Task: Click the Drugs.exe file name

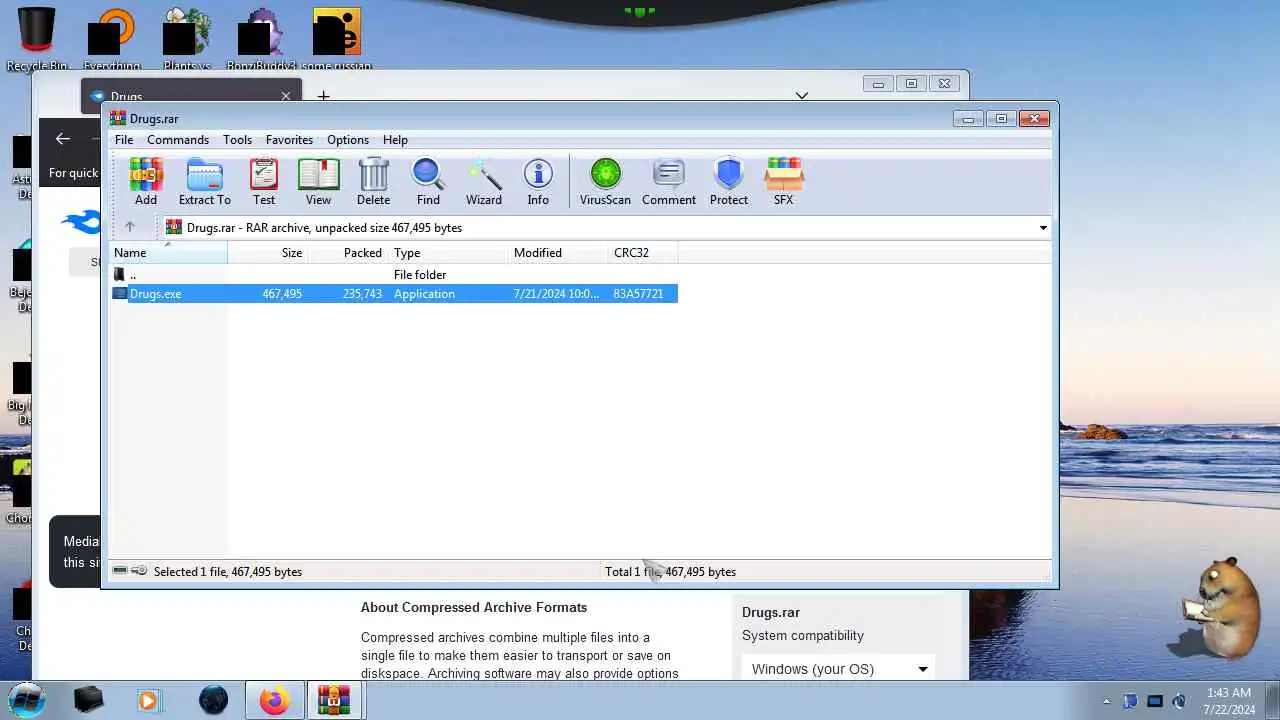Action: pos(155,294)
